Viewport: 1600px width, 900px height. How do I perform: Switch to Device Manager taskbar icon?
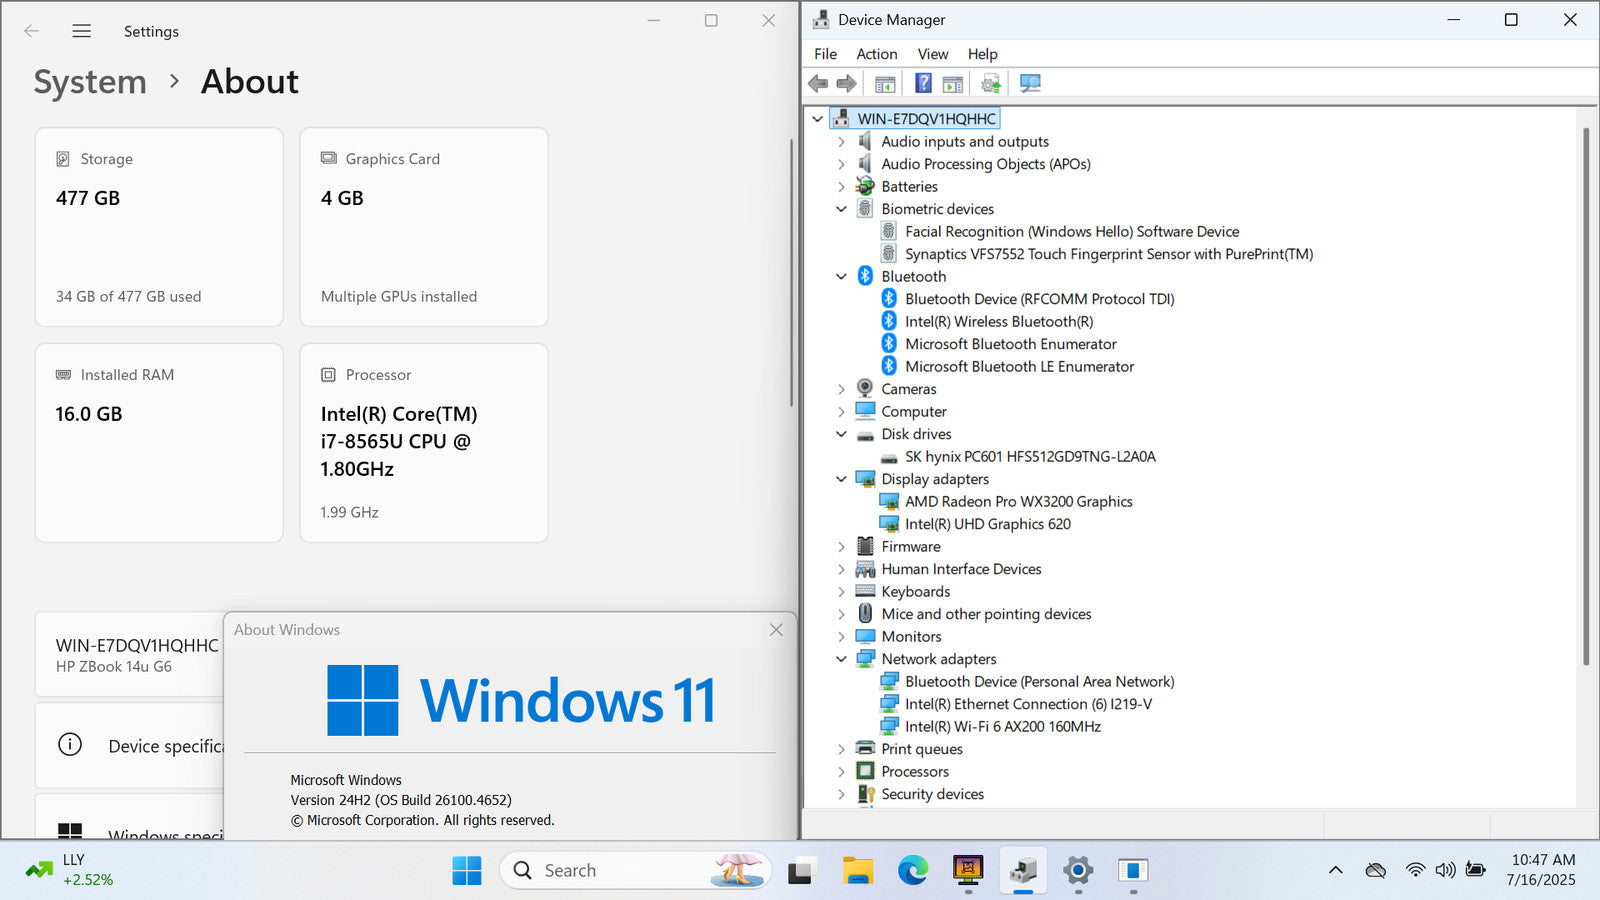(x=1022, y=870)
